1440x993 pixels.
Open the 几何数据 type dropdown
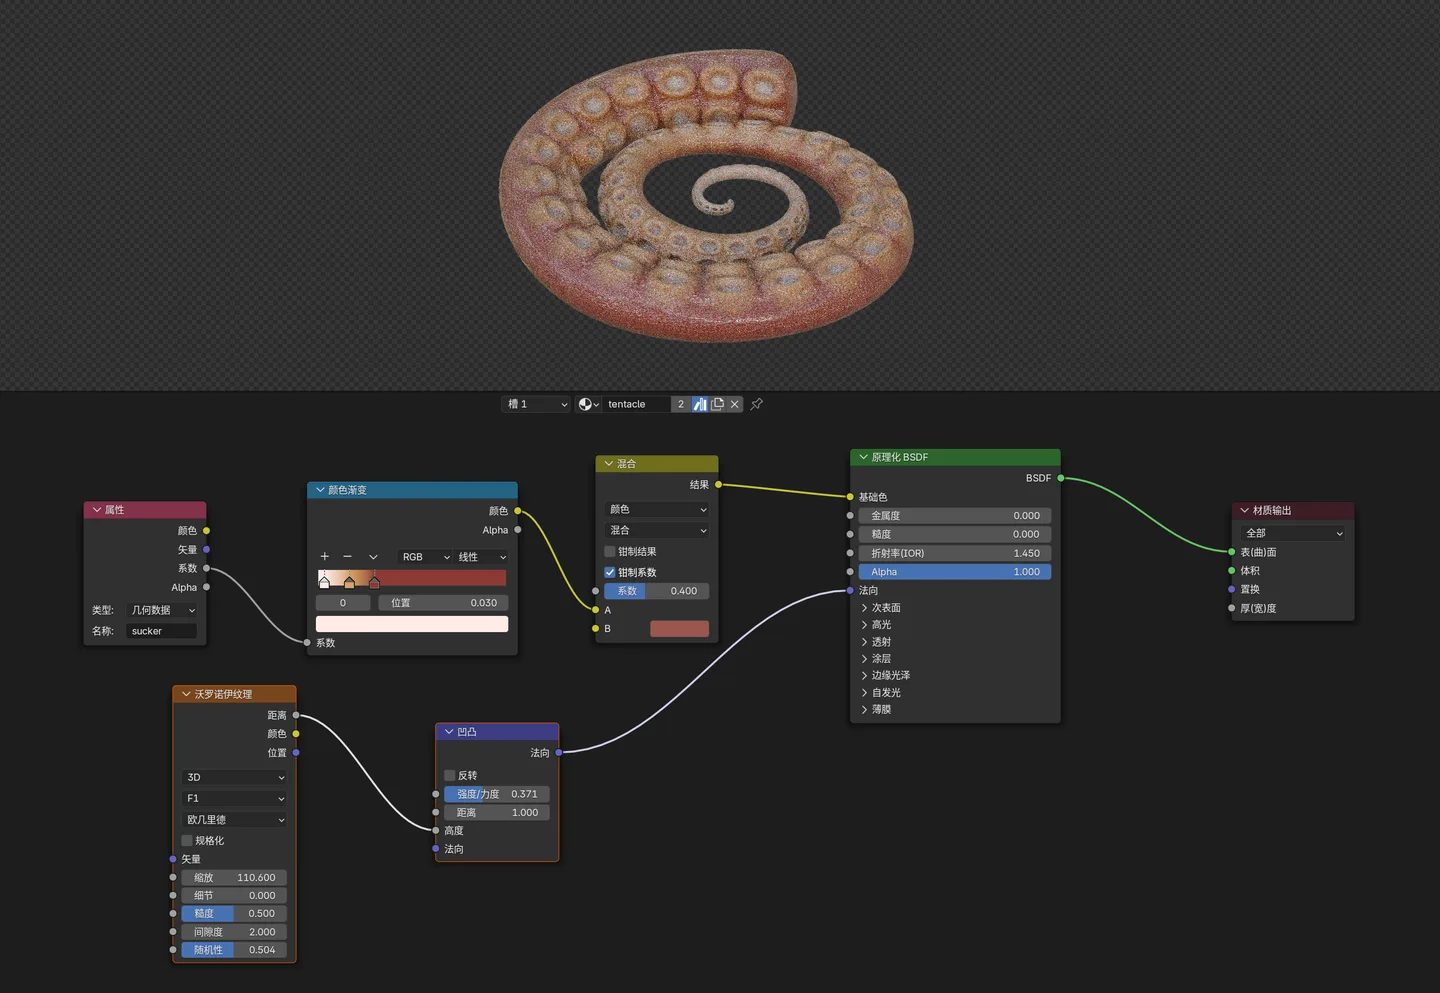pos(163,610)
